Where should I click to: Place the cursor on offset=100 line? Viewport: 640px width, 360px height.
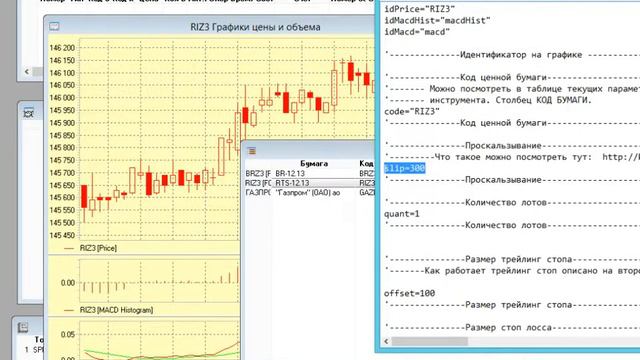coord(409,293)
